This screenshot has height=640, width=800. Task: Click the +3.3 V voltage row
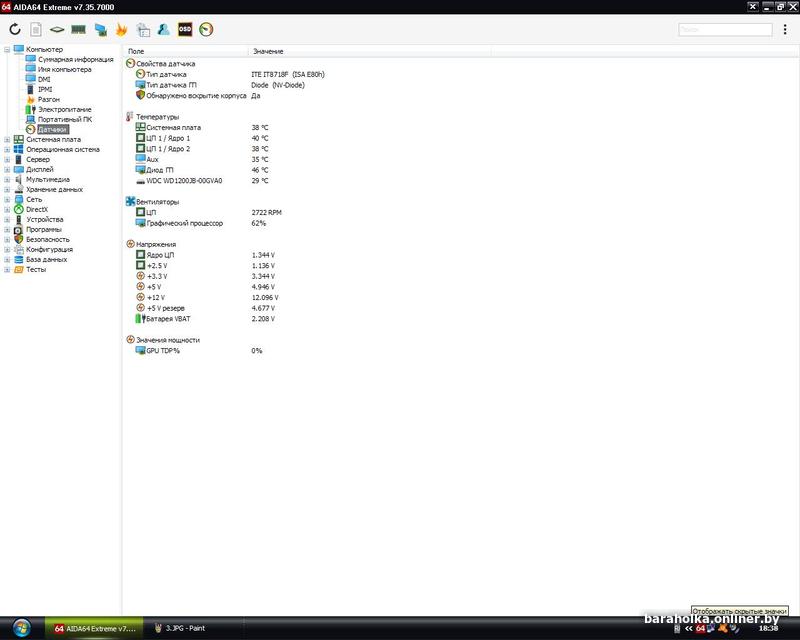point(205,277)
